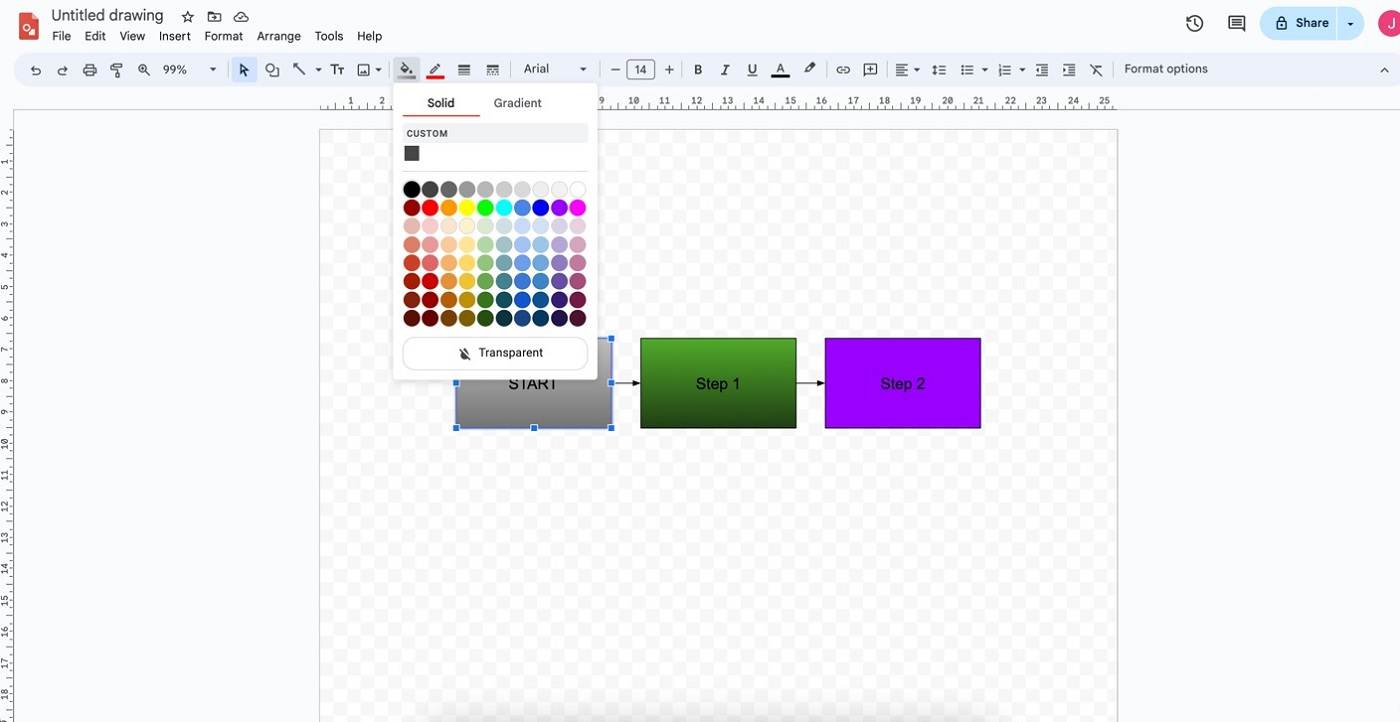Choose the Text box tool icon
The height and width of the screenshot is (722, 1400).
click(x=337, y=70)
